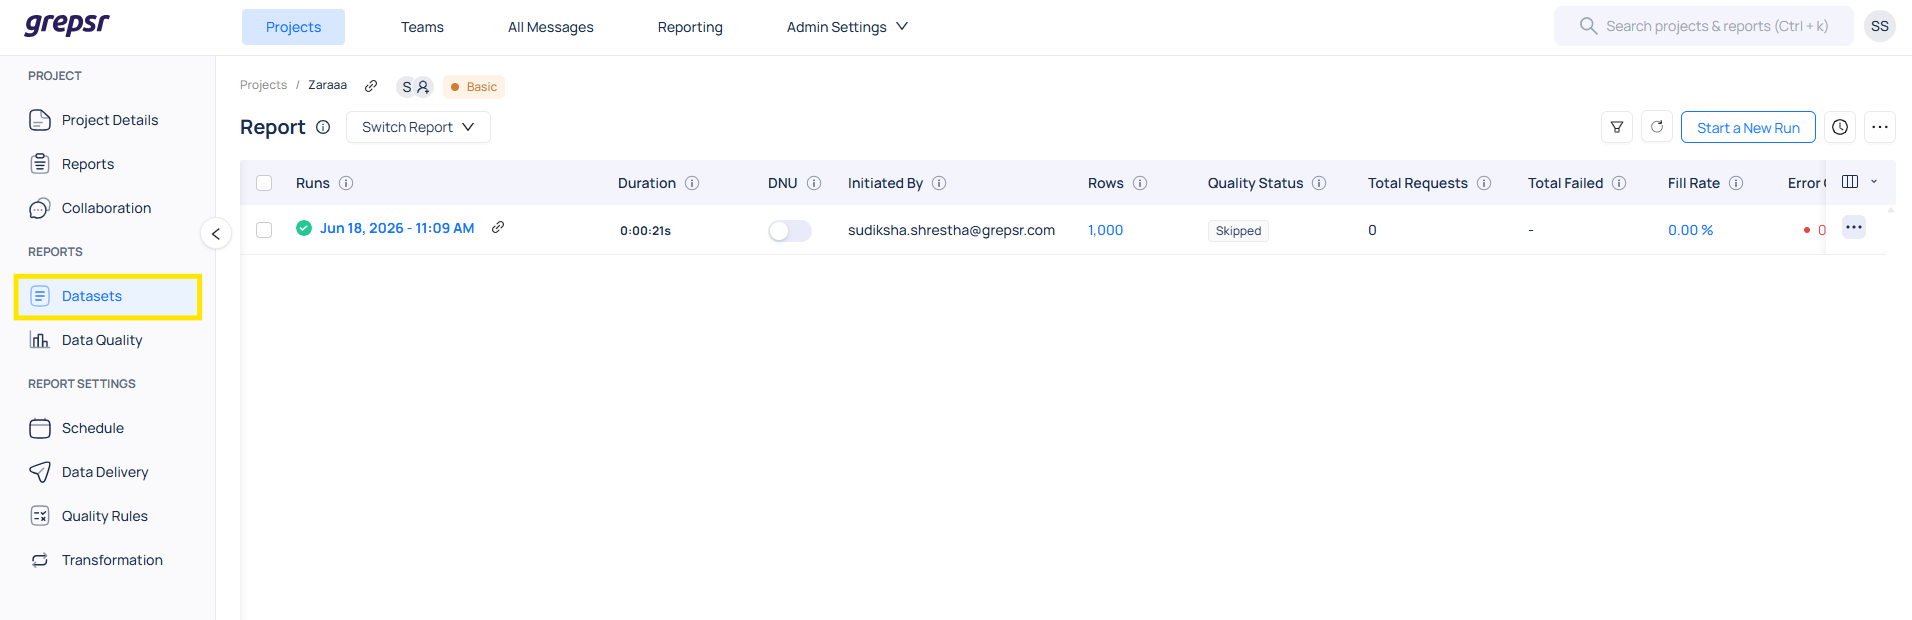Click the green success status icon
Screen dimensions: 1912x620
(304, 228)
